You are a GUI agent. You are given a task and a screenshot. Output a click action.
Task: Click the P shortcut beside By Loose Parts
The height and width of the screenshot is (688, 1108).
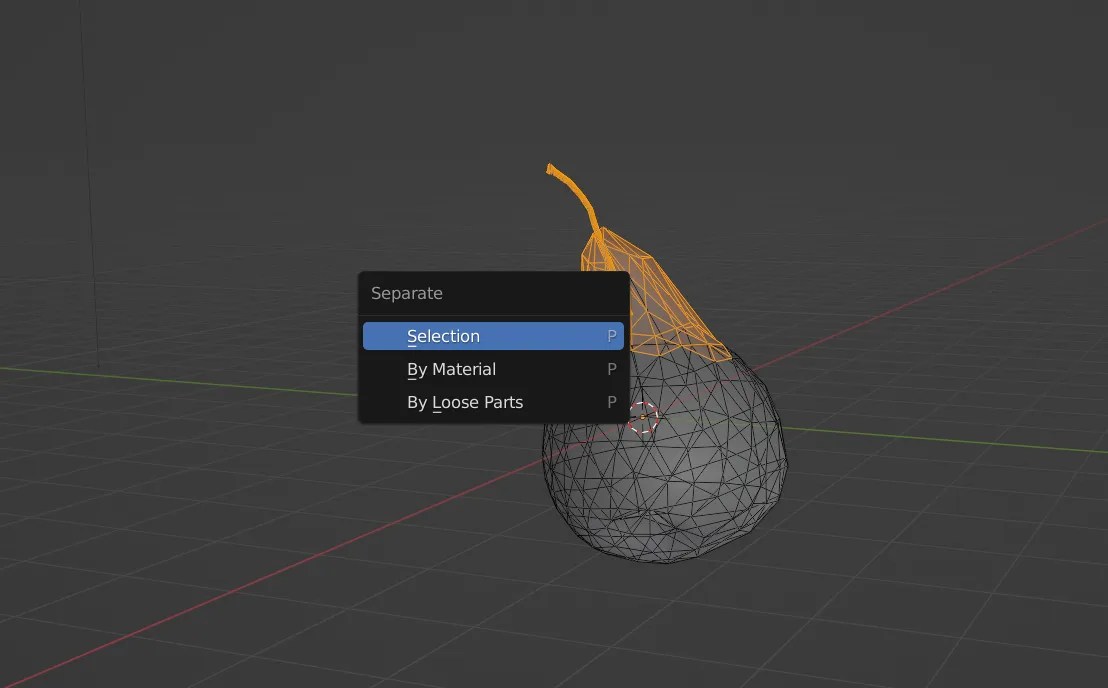click(611, 402)
